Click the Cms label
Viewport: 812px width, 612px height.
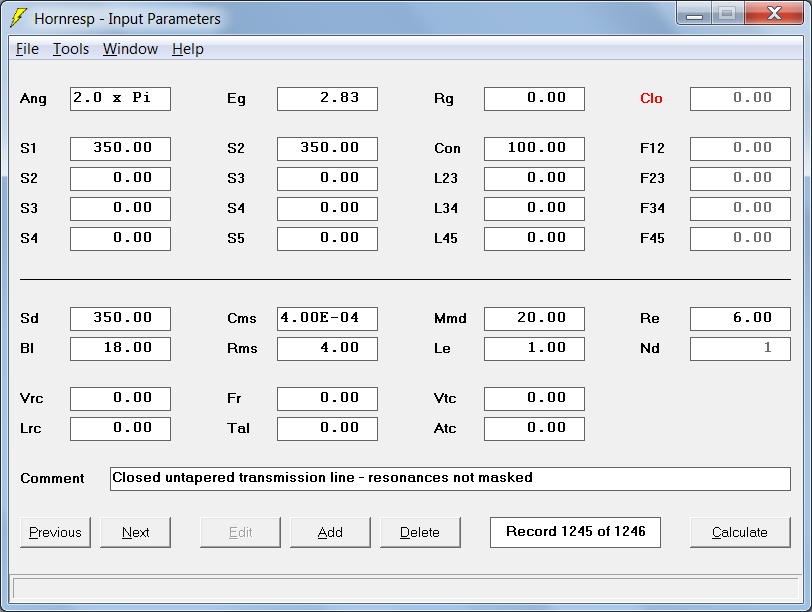click(241, 318)
